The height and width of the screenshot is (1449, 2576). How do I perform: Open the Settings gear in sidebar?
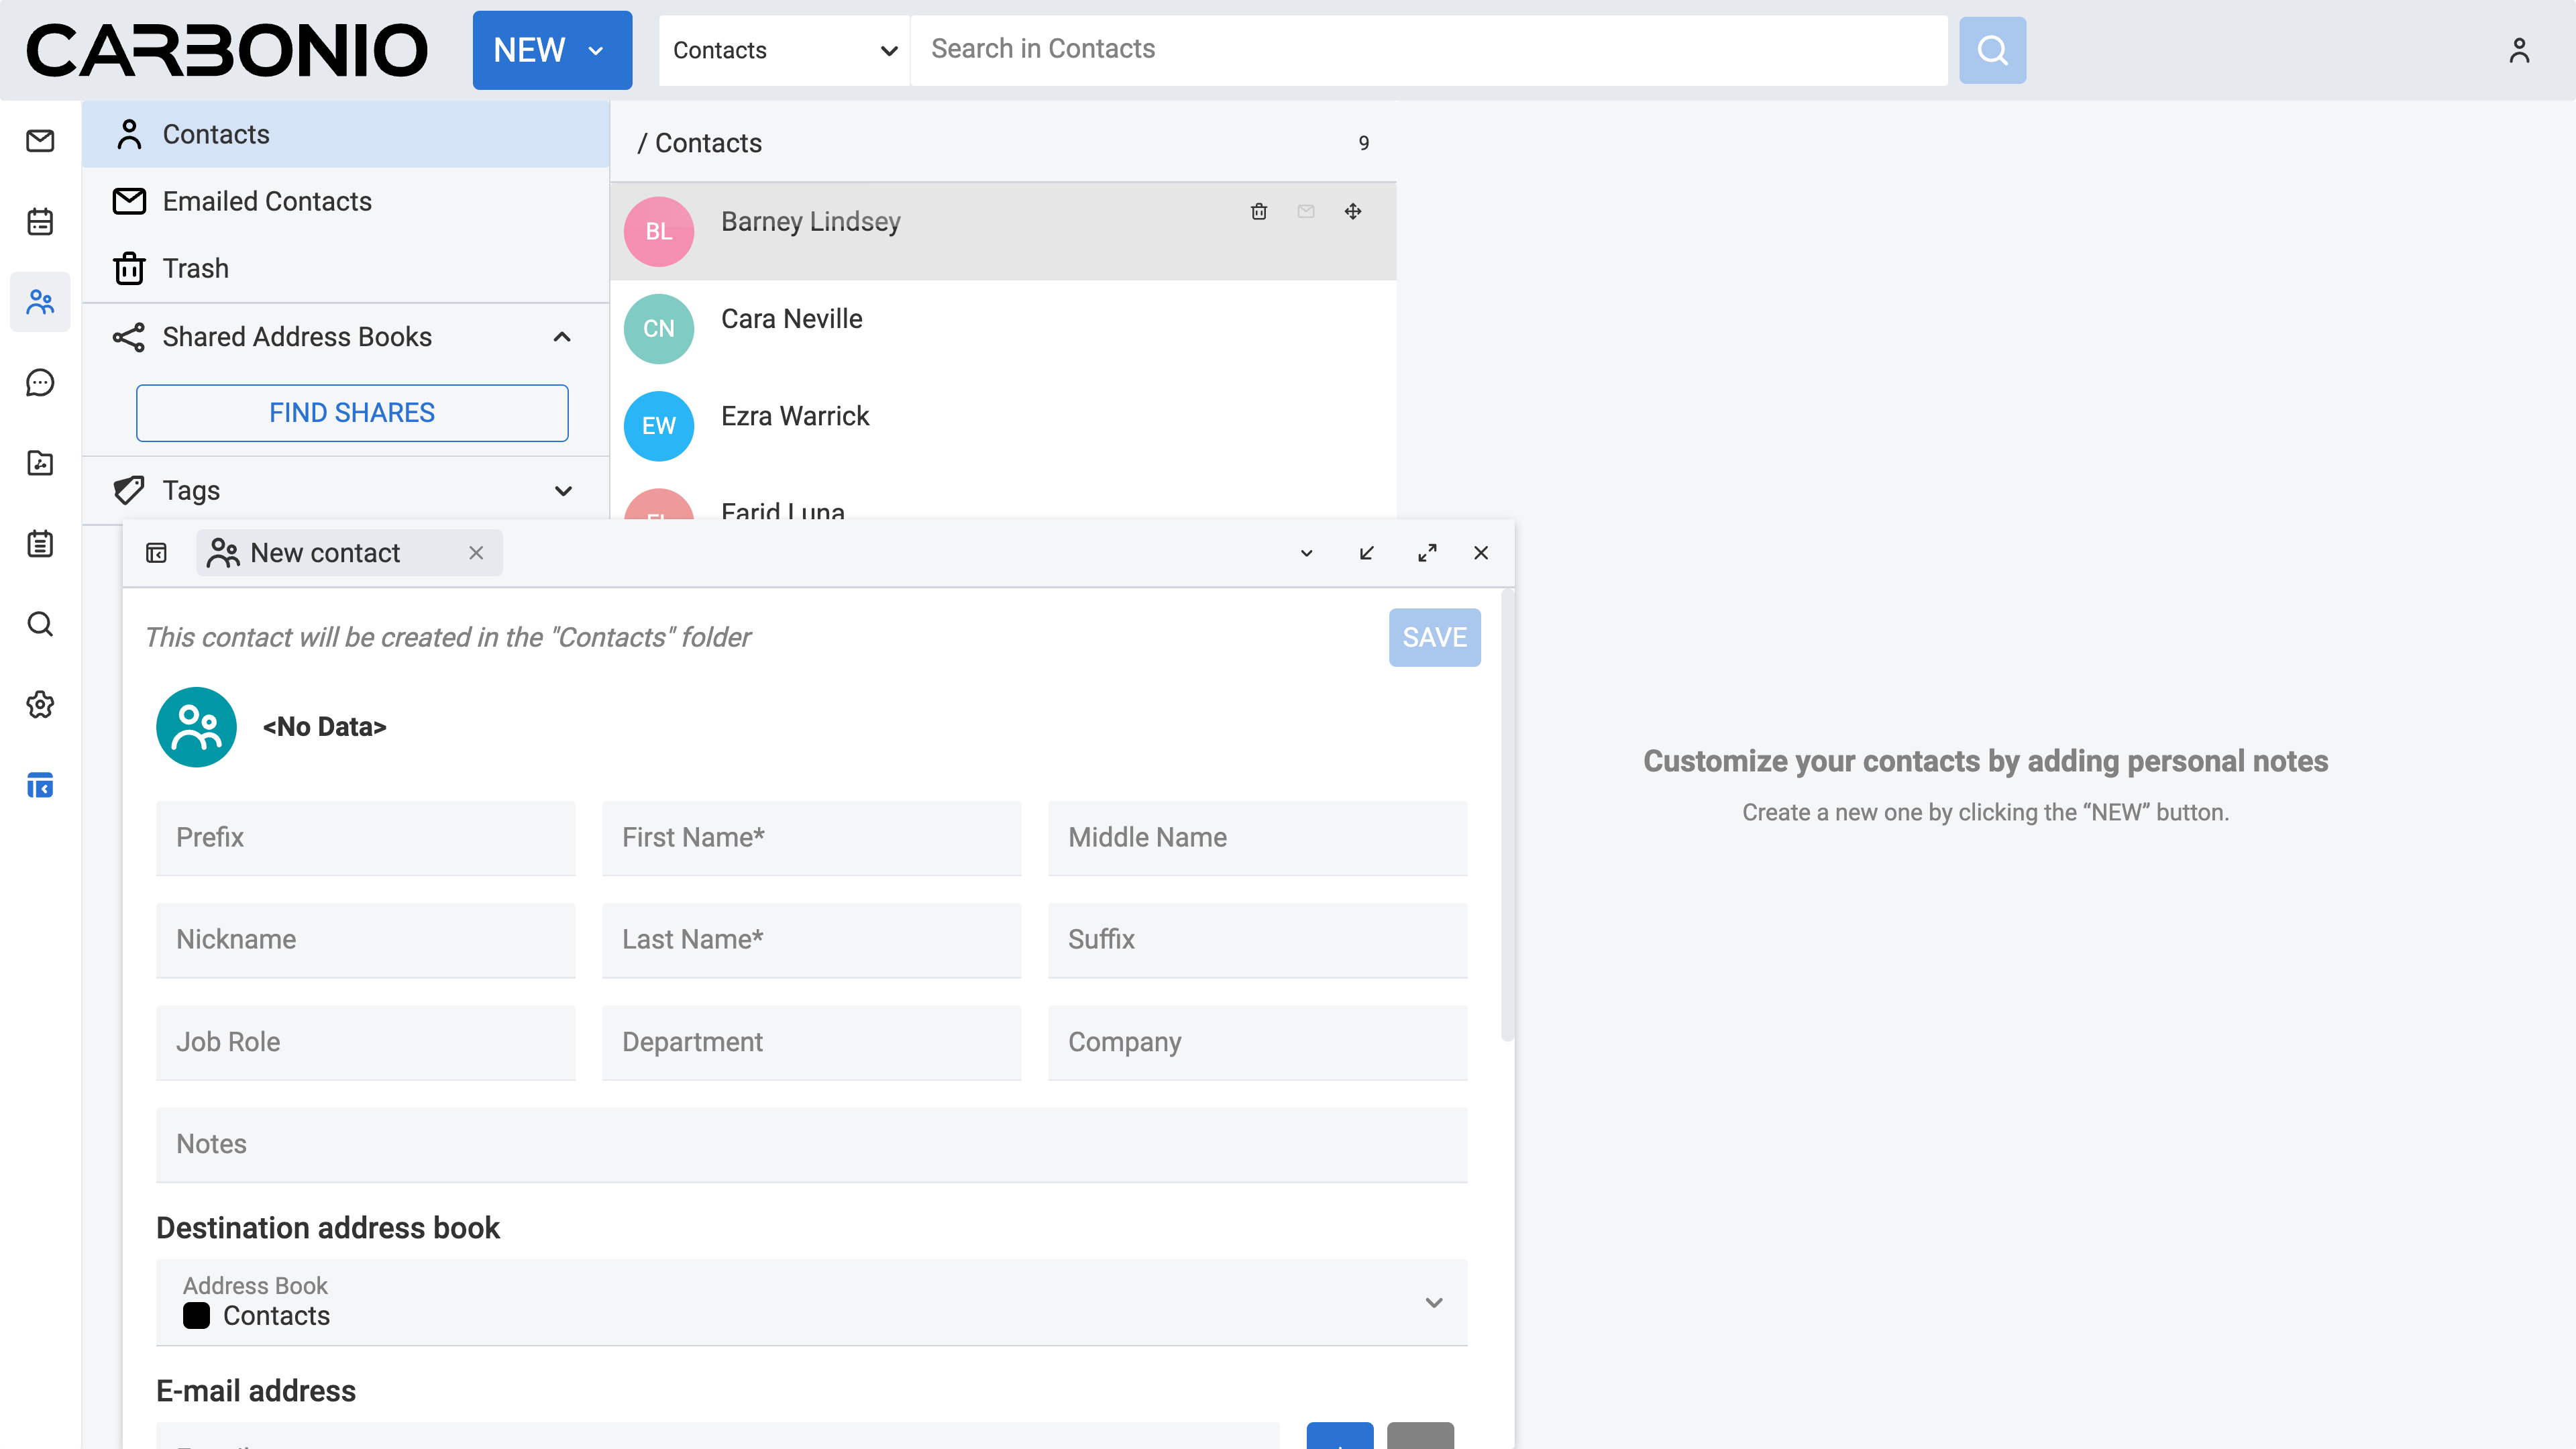click(x=40, y=705)
